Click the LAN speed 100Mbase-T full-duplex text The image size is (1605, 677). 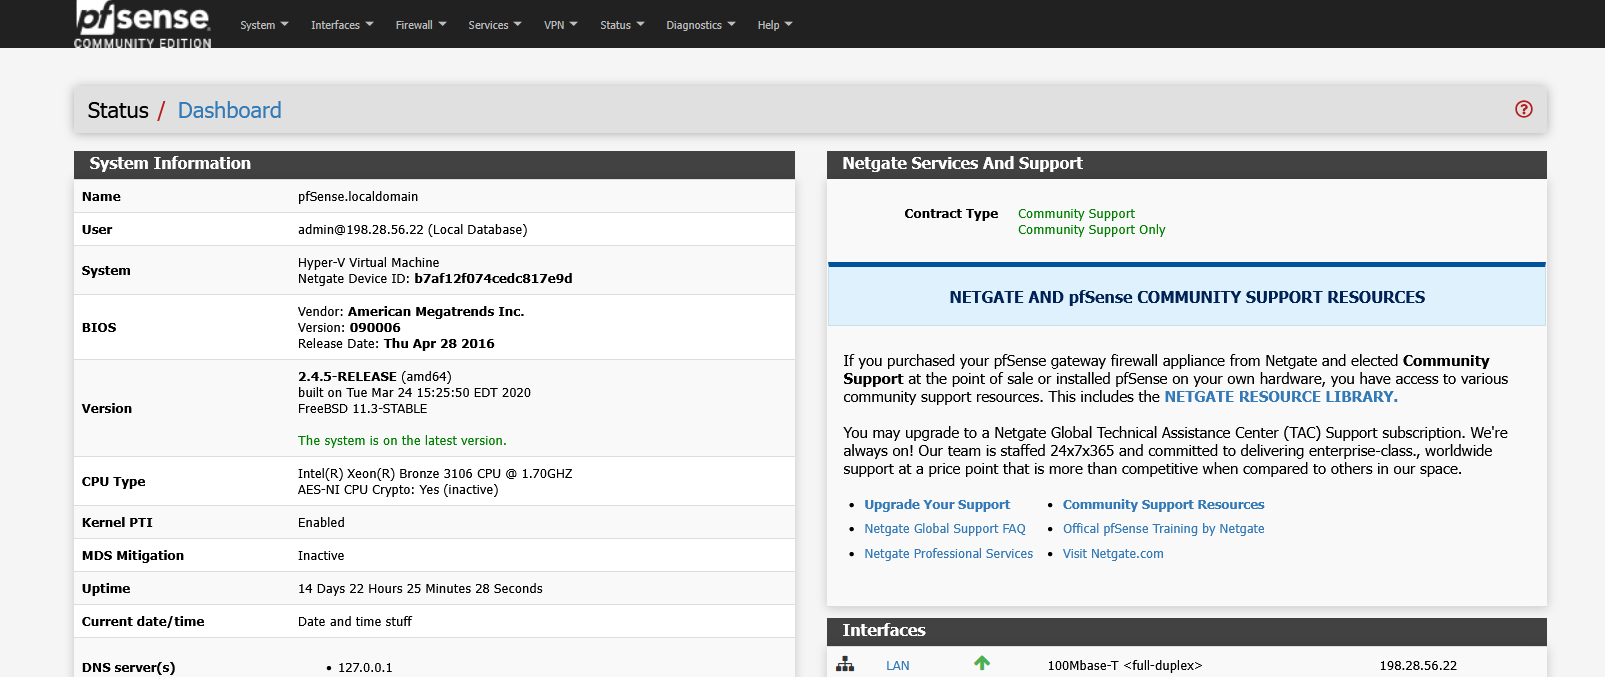pos(1125,666)
